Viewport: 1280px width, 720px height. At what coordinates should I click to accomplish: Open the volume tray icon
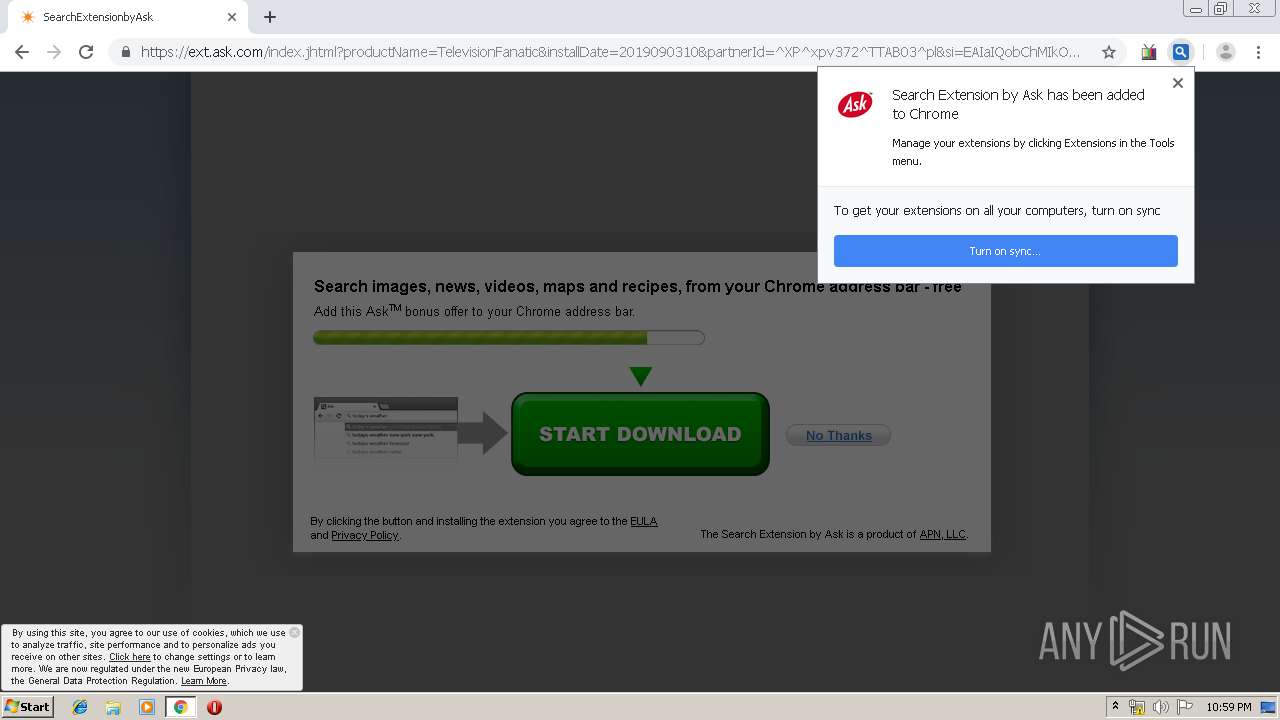pyautogui.click(x=1161, y=707)
